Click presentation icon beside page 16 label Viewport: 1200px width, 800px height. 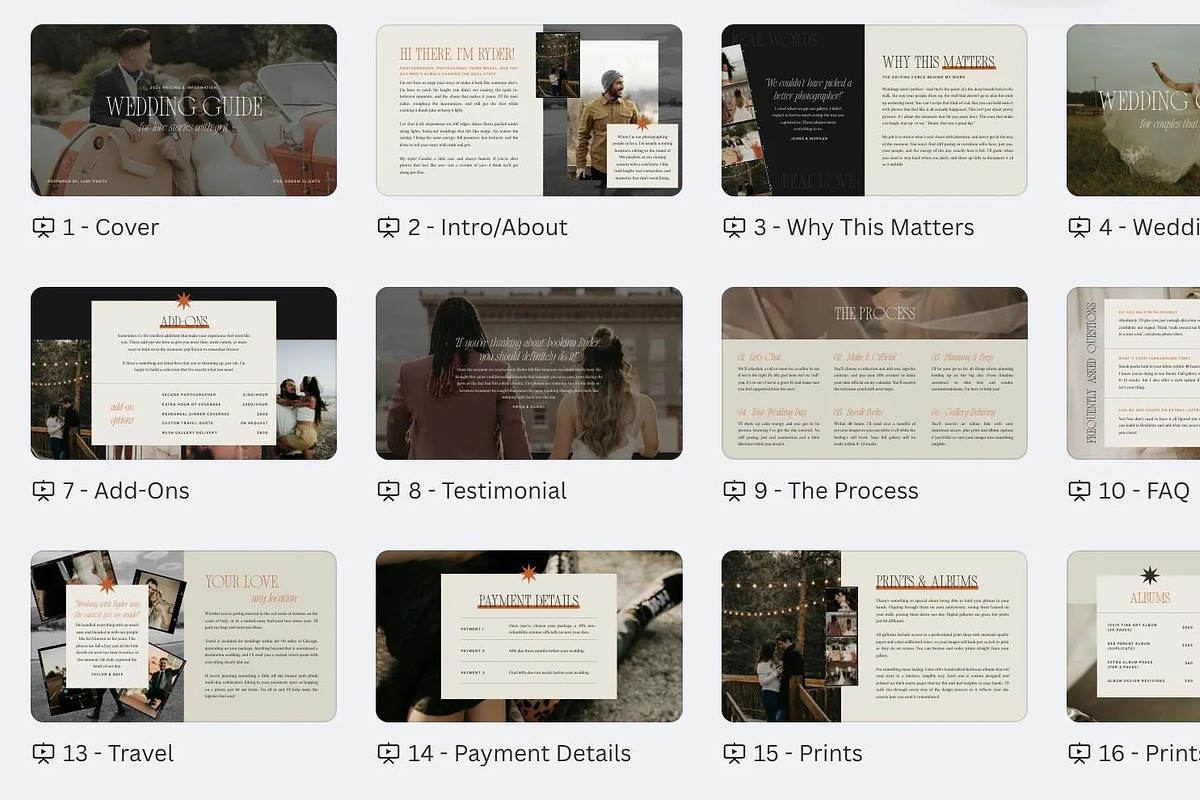(x=1079, y=753)
